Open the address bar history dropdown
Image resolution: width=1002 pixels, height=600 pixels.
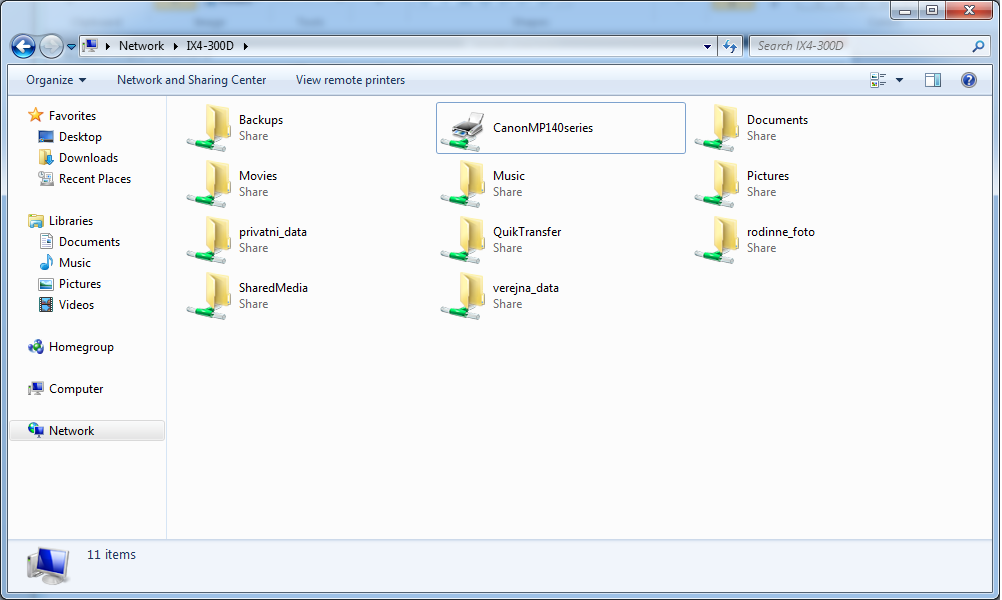[708, 46]
